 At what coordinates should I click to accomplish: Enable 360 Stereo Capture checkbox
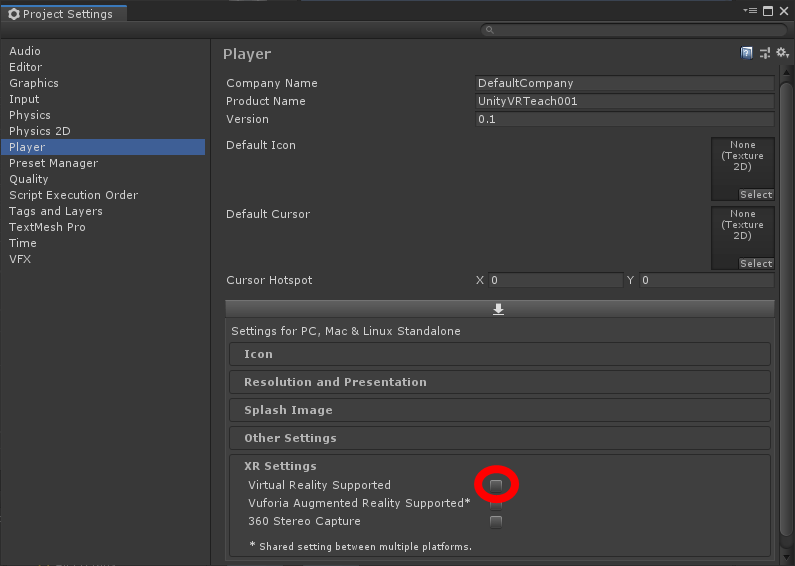pyautogui.click(x=496, y=522)
